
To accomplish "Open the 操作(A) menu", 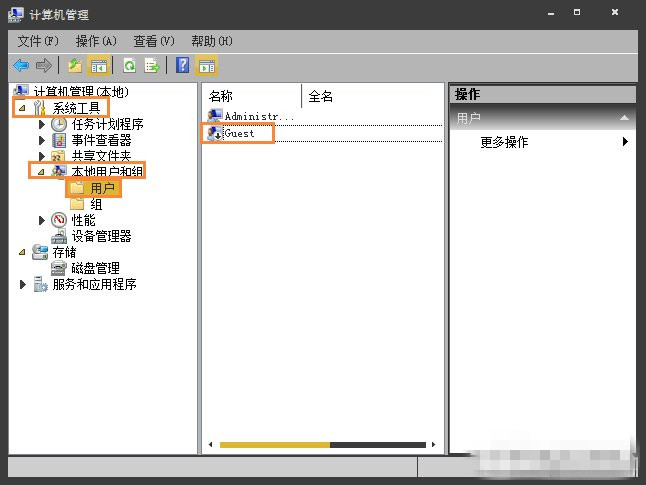I will (x=96, y=41).
